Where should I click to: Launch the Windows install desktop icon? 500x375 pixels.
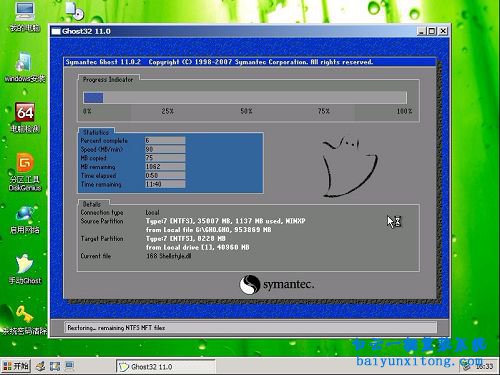click(x=25, y=68)
